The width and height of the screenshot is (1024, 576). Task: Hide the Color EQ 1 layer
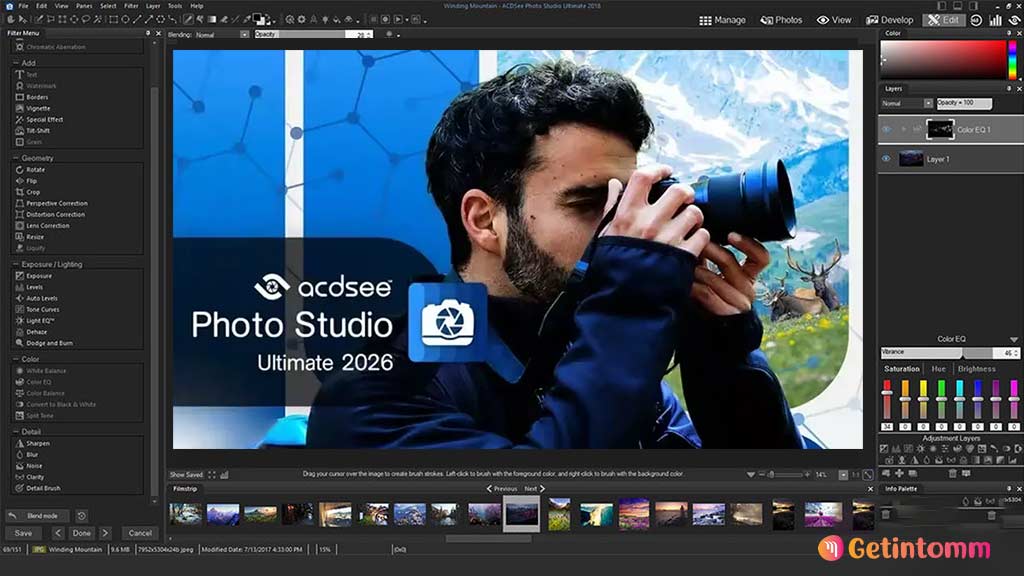tap(886, 129)
